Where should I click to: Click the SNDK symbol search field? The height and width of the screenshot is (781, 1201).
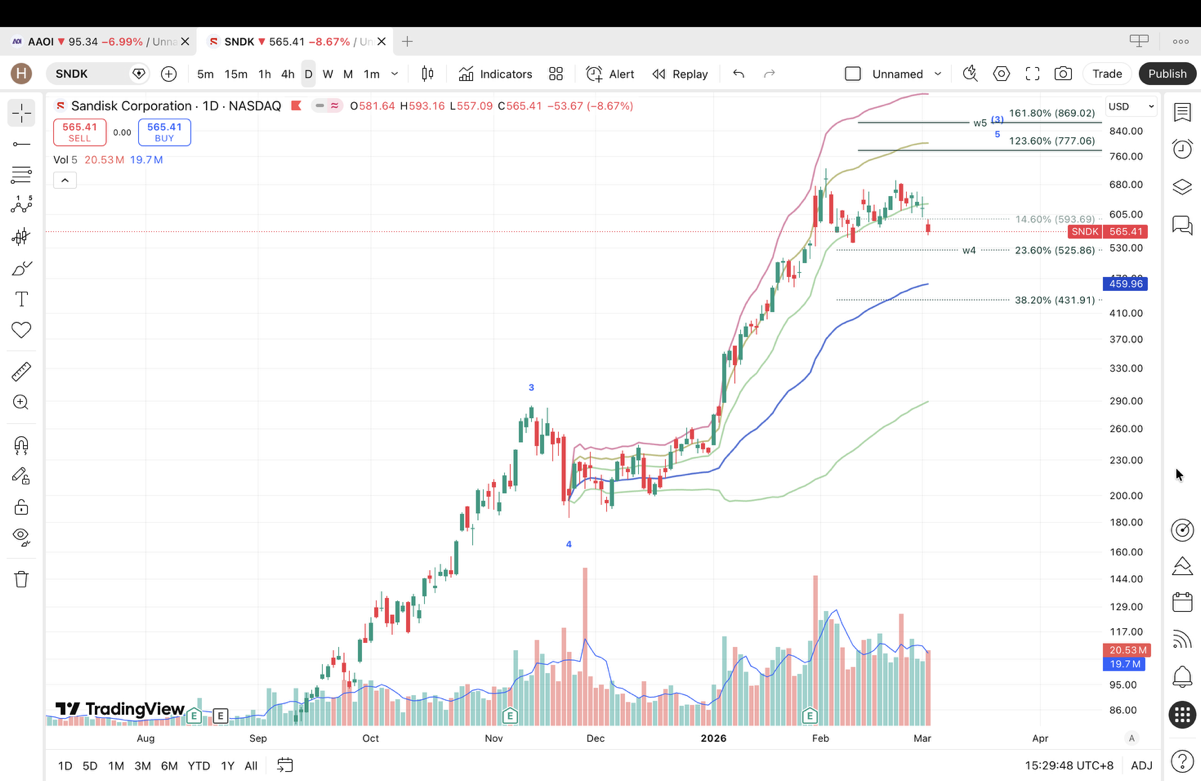pos(88,74)
